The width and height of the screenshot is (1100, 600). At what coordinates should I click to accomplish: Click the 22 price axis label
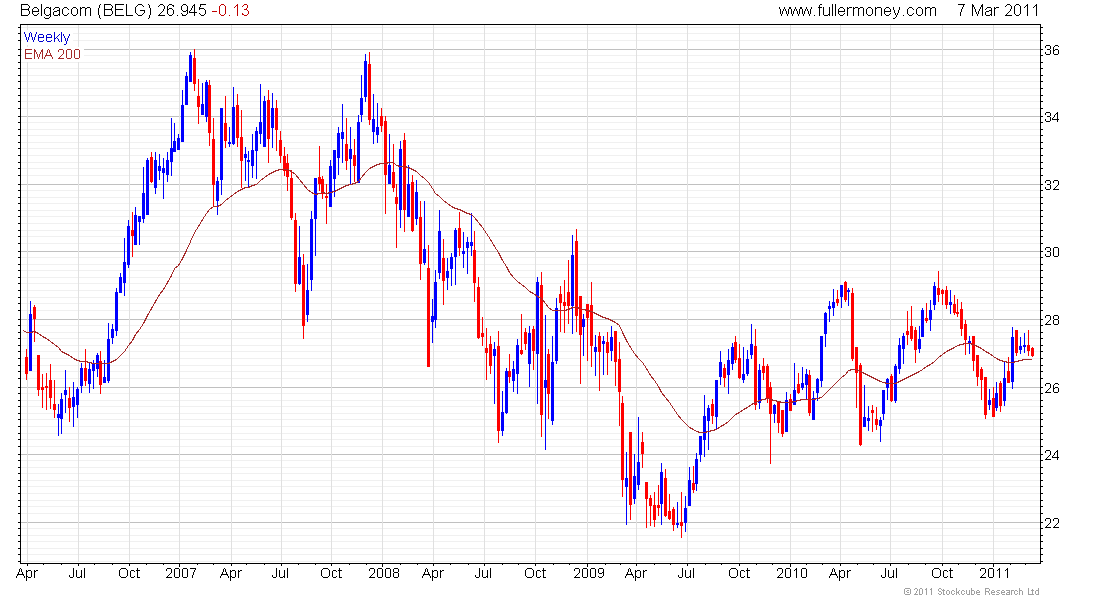coord(1052,524)
